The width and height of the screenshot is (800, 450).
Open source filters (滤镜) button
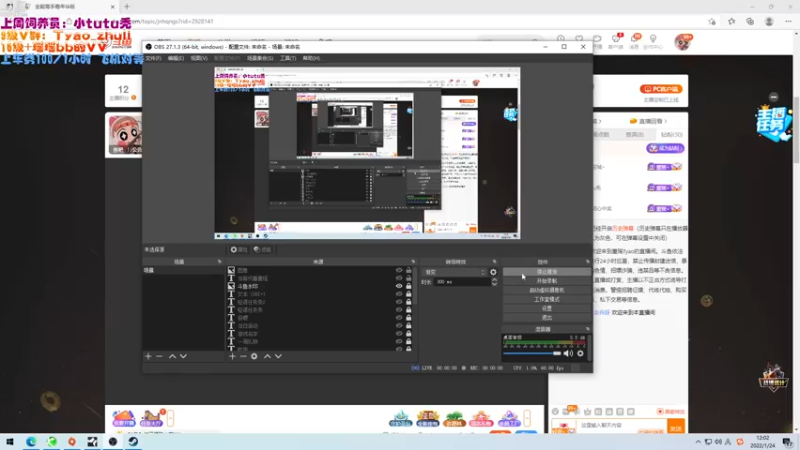point(262,249)
